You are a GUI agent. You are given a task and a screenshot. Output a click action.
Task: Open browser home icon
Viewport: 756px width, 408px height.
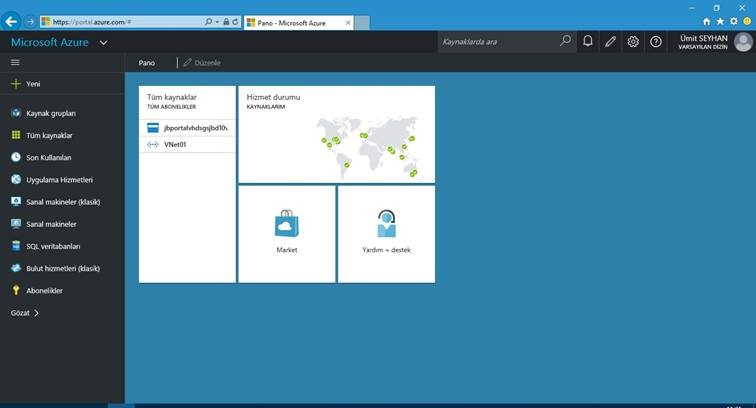pyautogui.click(x=706, y=21)
